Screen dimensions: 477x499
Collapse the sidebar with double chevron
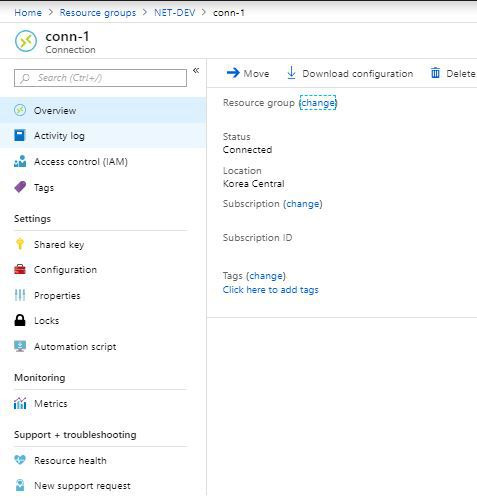coord(196,70)
